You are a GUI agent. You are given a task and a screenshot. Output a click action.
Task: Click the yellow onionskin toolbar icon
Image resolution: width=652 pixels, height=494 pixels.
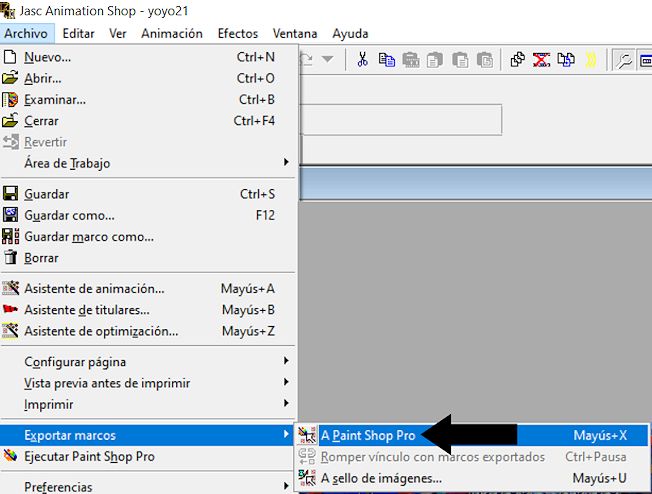(x=590, y=60)
